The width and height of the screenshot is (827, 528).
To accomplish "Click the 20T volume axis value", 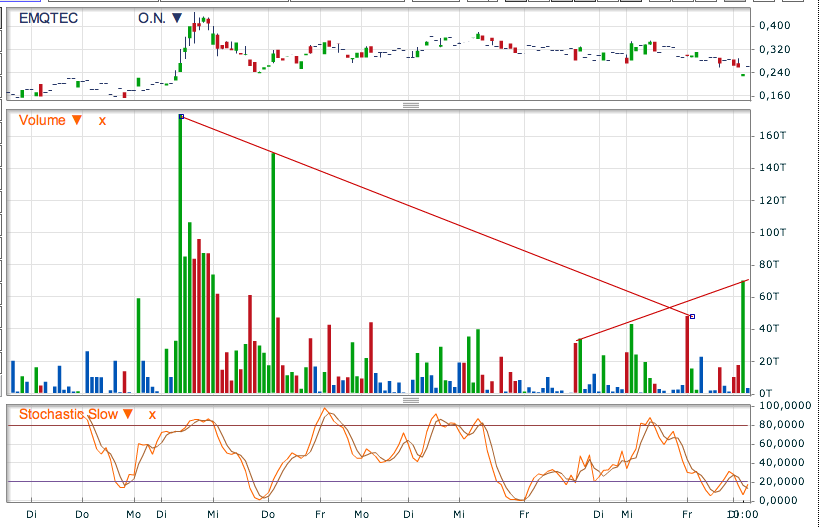I will pos(769,361).
